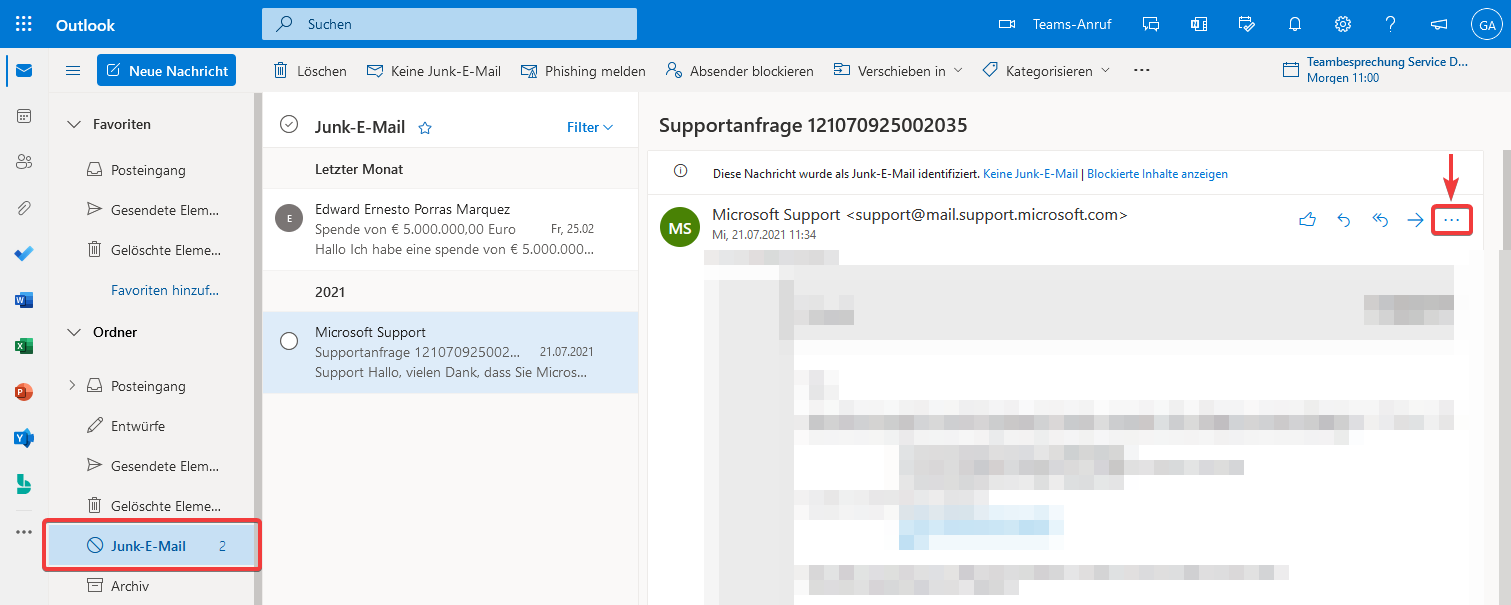Add Junk-E-Mail folder to favorites star
The height and width of the screenshot is (605, 1511).
click(425, 127)
